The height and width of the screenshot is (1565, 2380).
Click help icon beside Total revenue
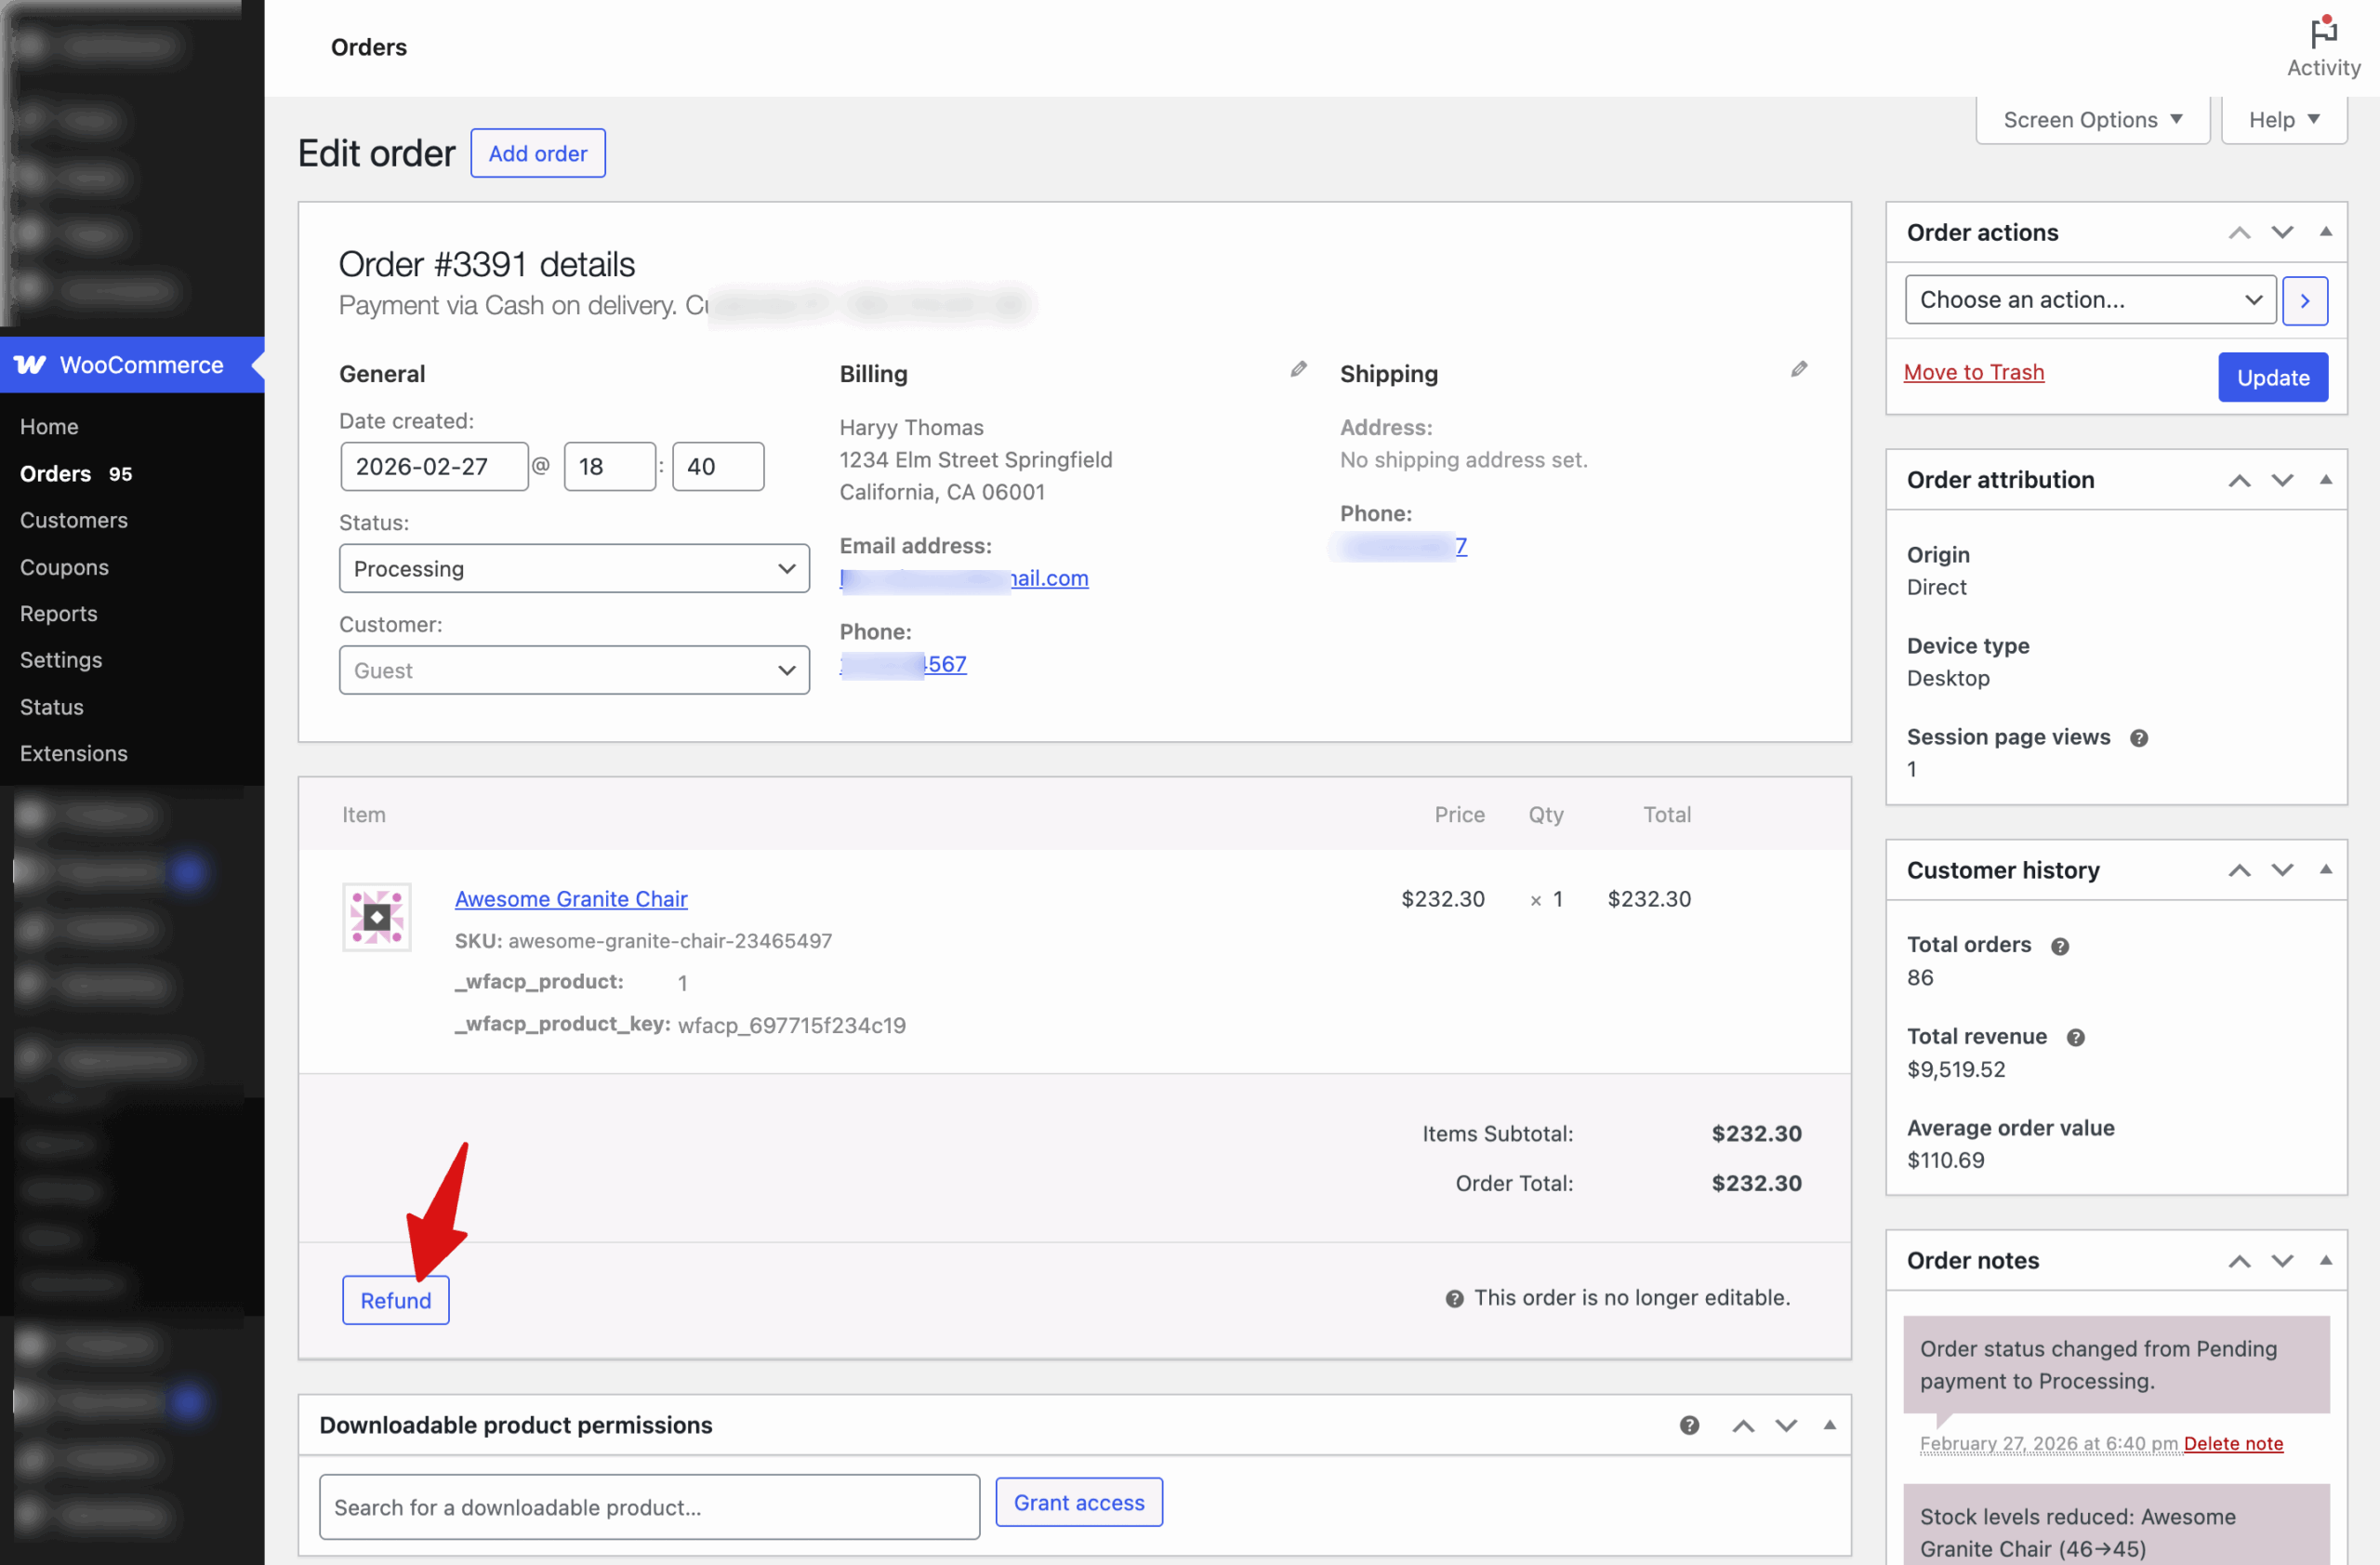(2076, 1037)
